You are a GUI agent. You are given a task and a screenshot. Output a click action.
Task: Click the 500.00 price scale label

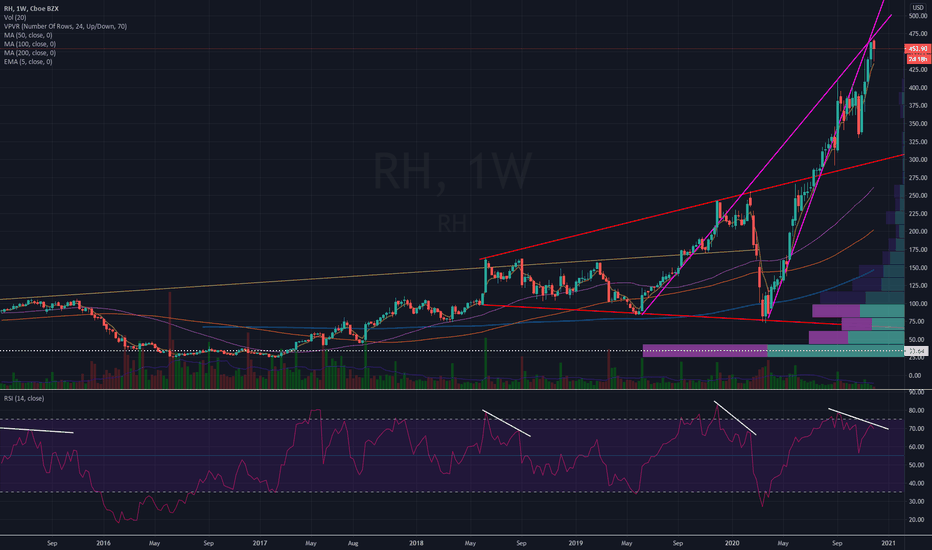point(918,16)
